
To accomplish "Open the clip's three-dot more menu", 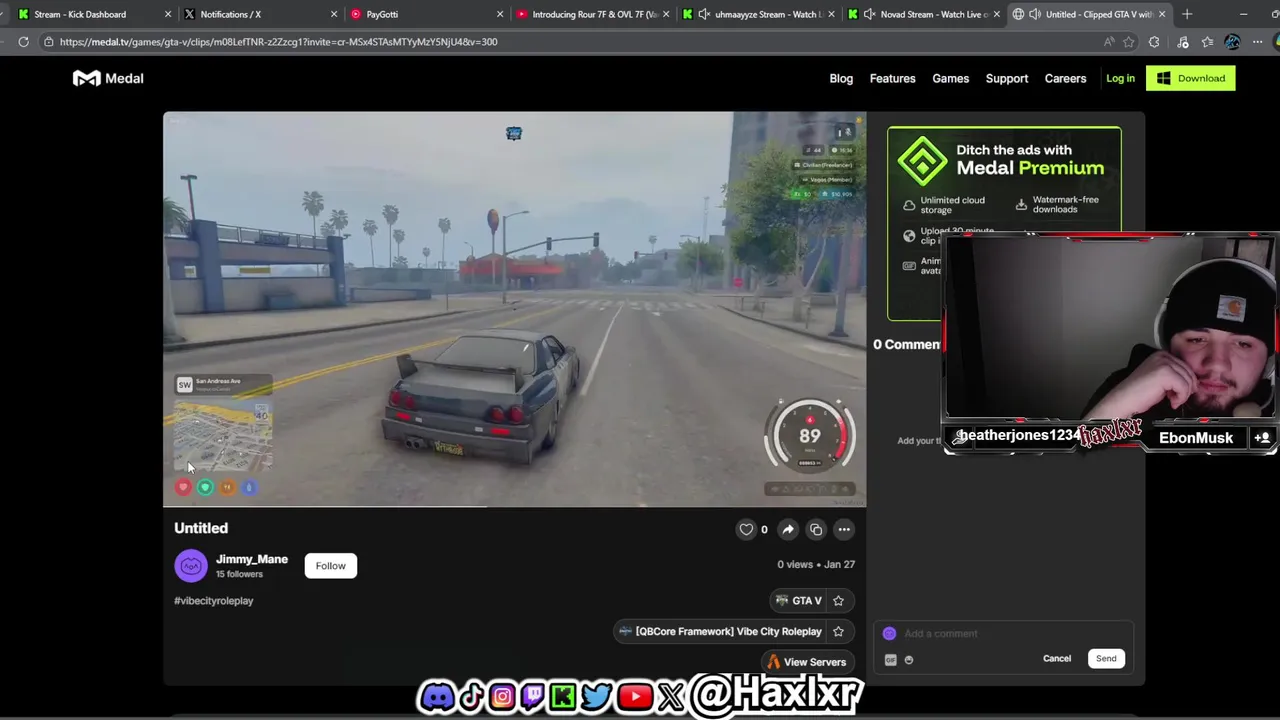I will pyautogui.click(x=844, y=529).
